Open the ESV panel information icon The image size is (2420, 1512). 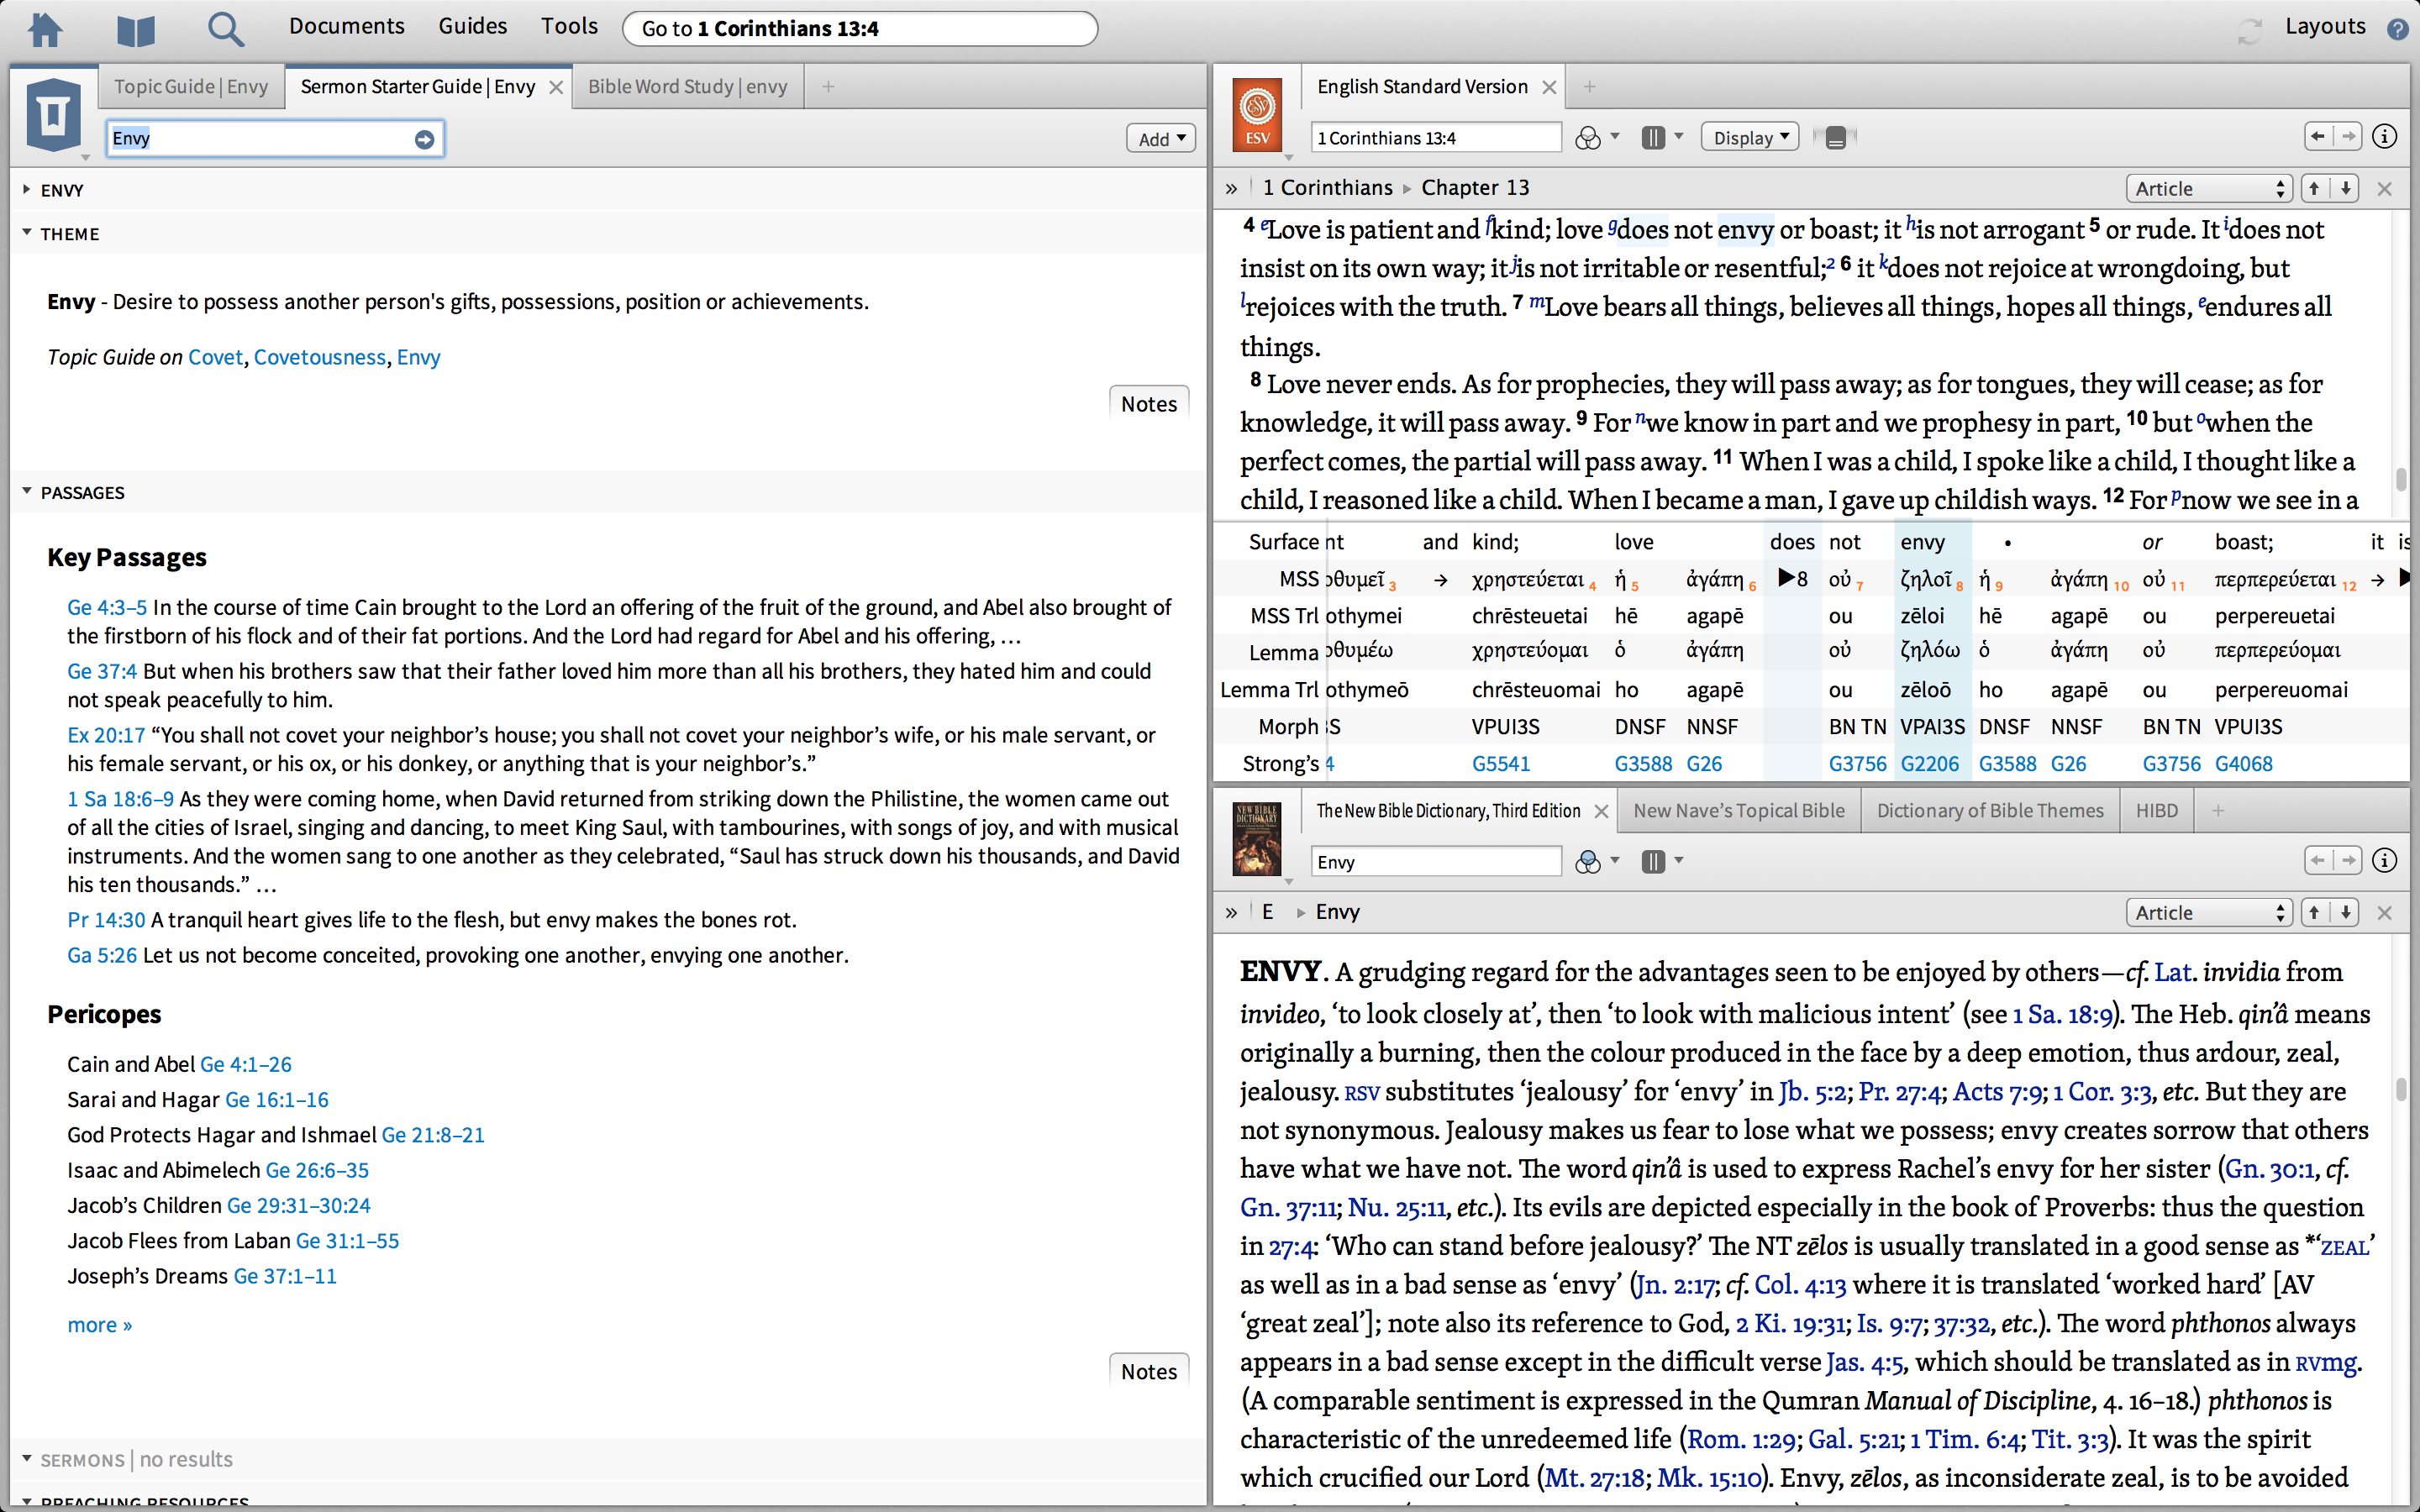(x=2384, y=137)
